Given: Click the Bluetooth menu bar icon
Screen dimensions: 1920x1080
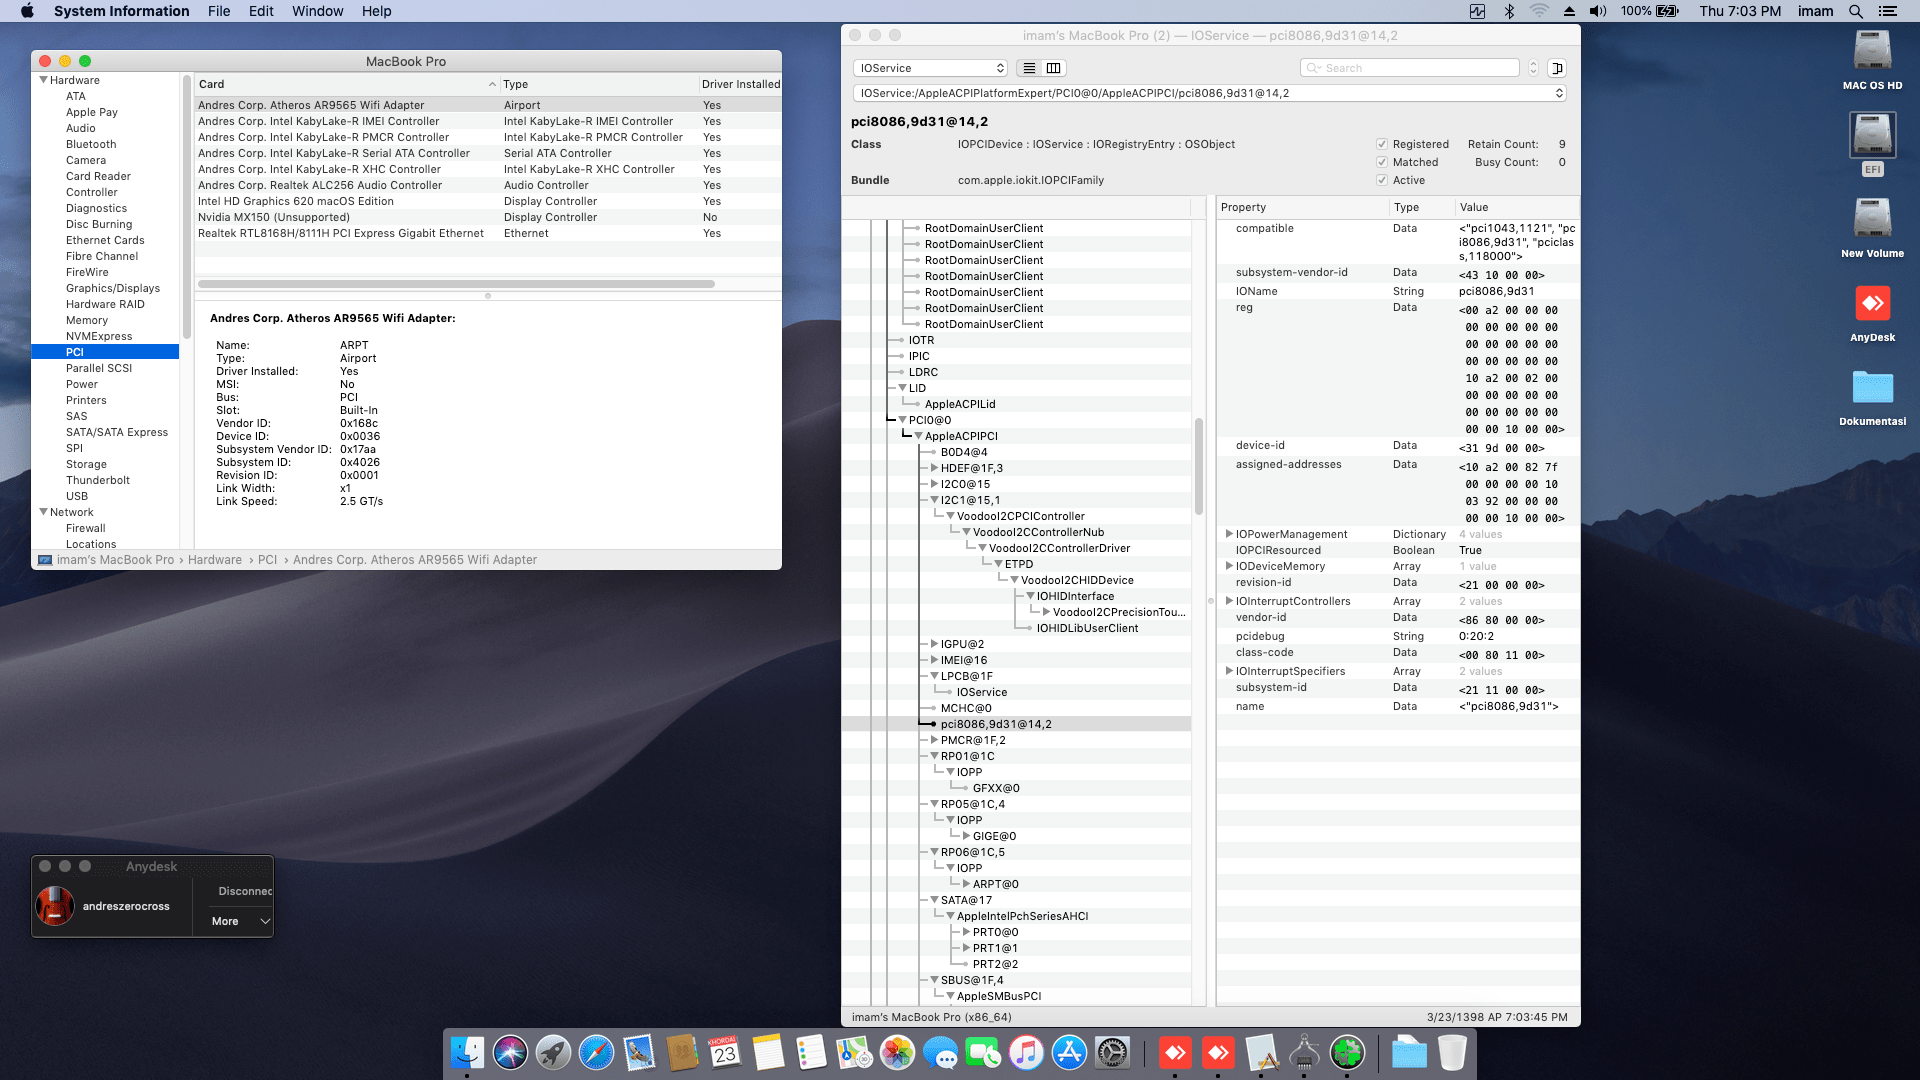Looking at the screenshot, I should 1509,11.
